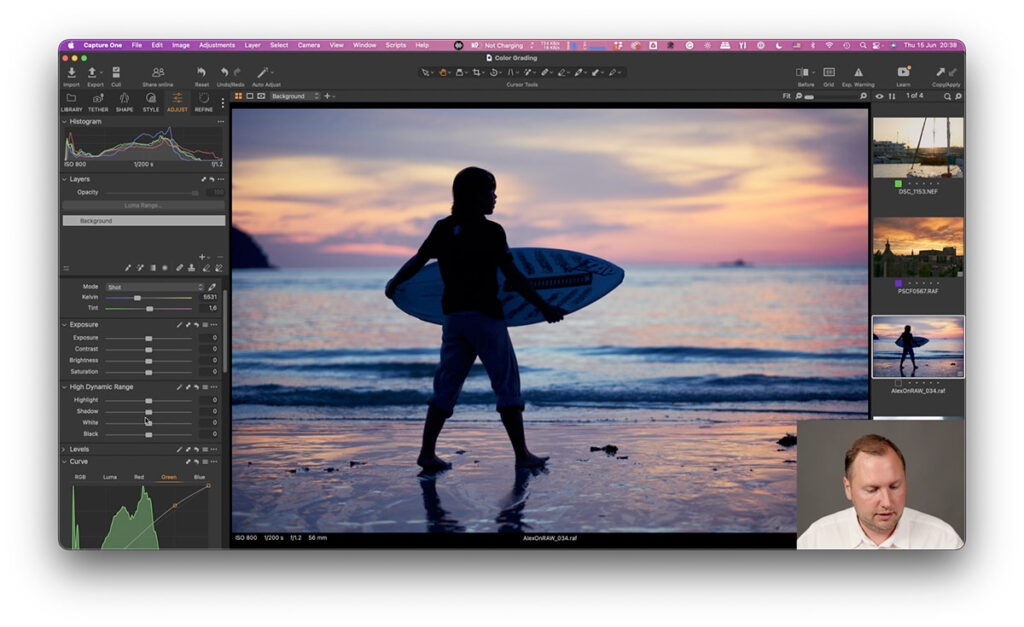Click the Reset button in the toolbar

202,72
